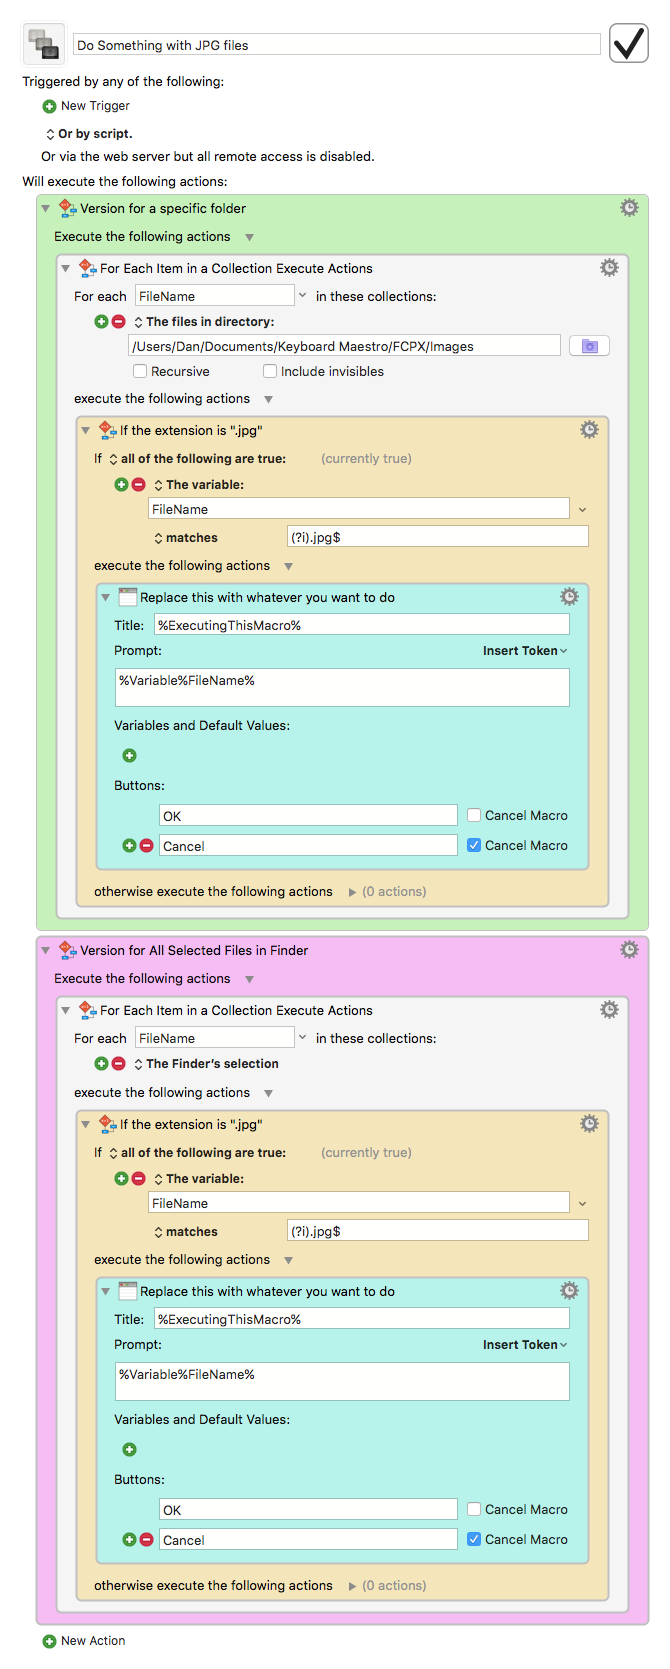
Task: Uncheck 'Cancel Macro' for the Cancel button in the green group
Action: coord(474,846)
